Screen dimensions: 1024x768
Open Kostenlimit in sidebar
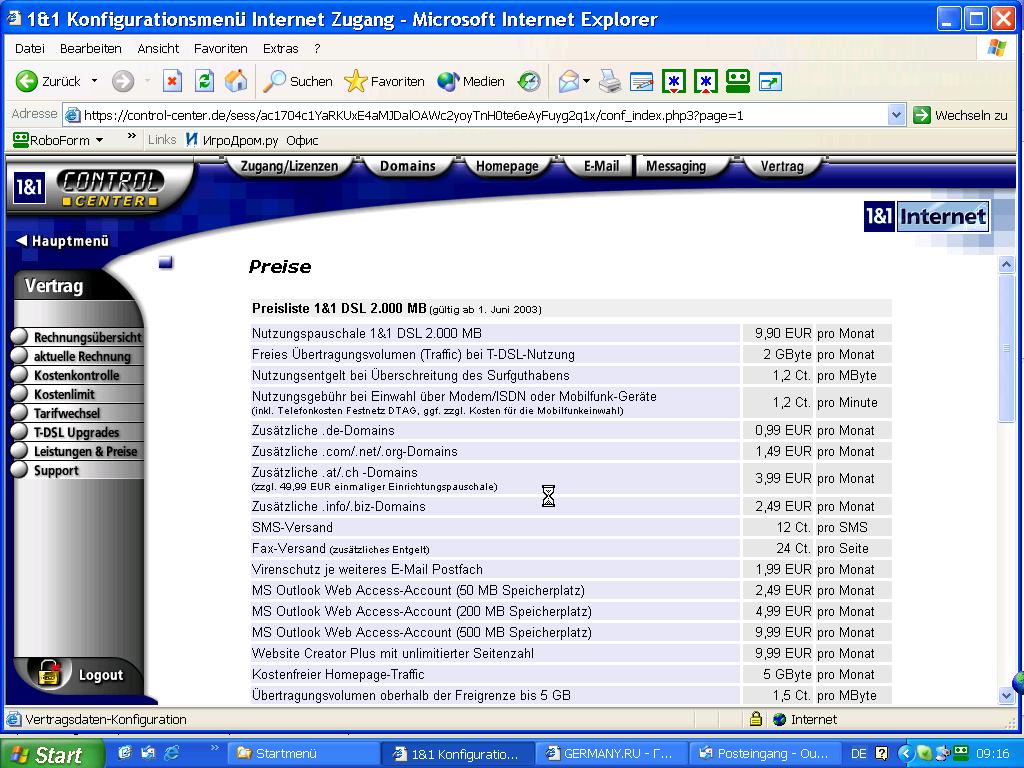[x=77, y=394]
